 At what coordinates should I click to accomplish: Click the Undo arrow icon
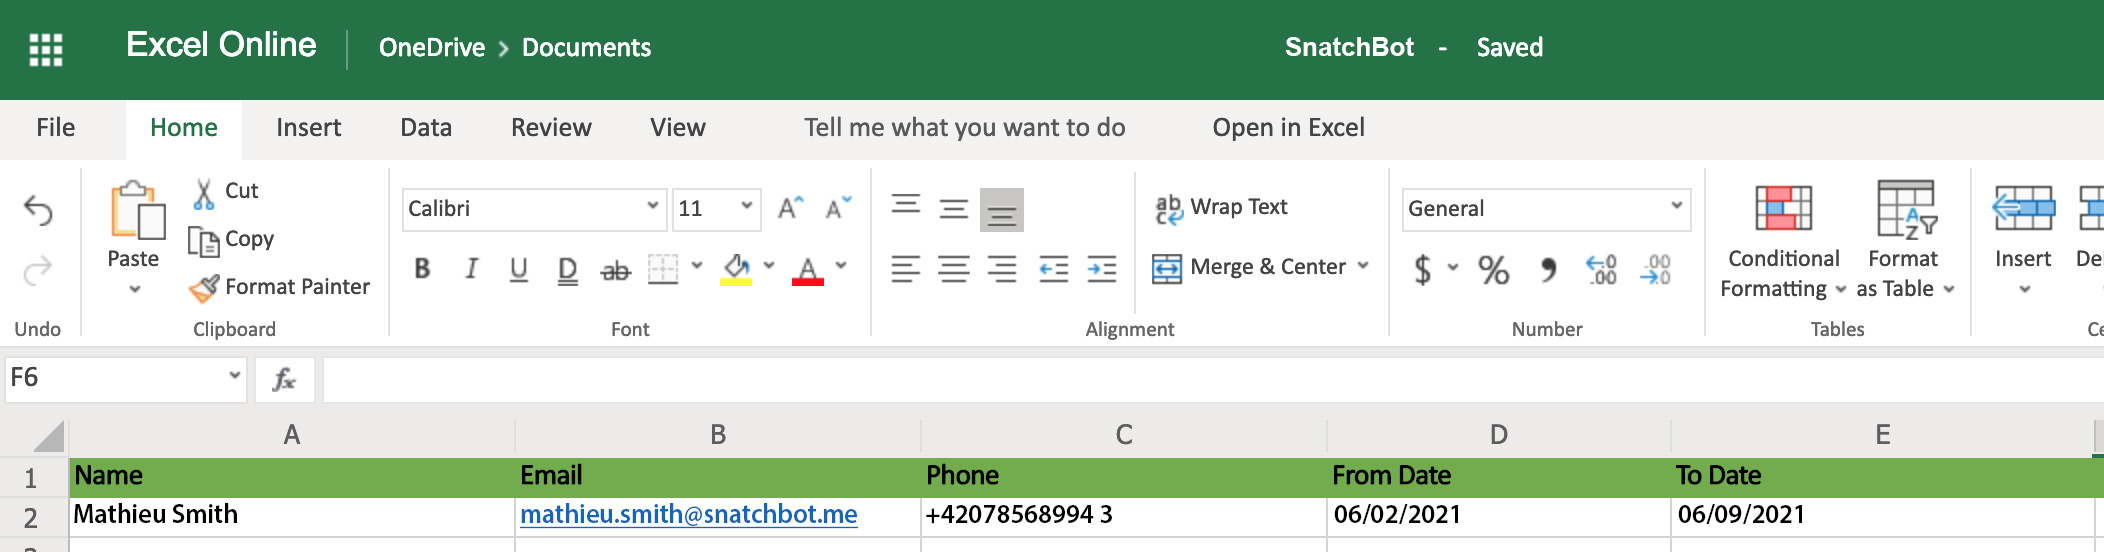click(38, 210)
